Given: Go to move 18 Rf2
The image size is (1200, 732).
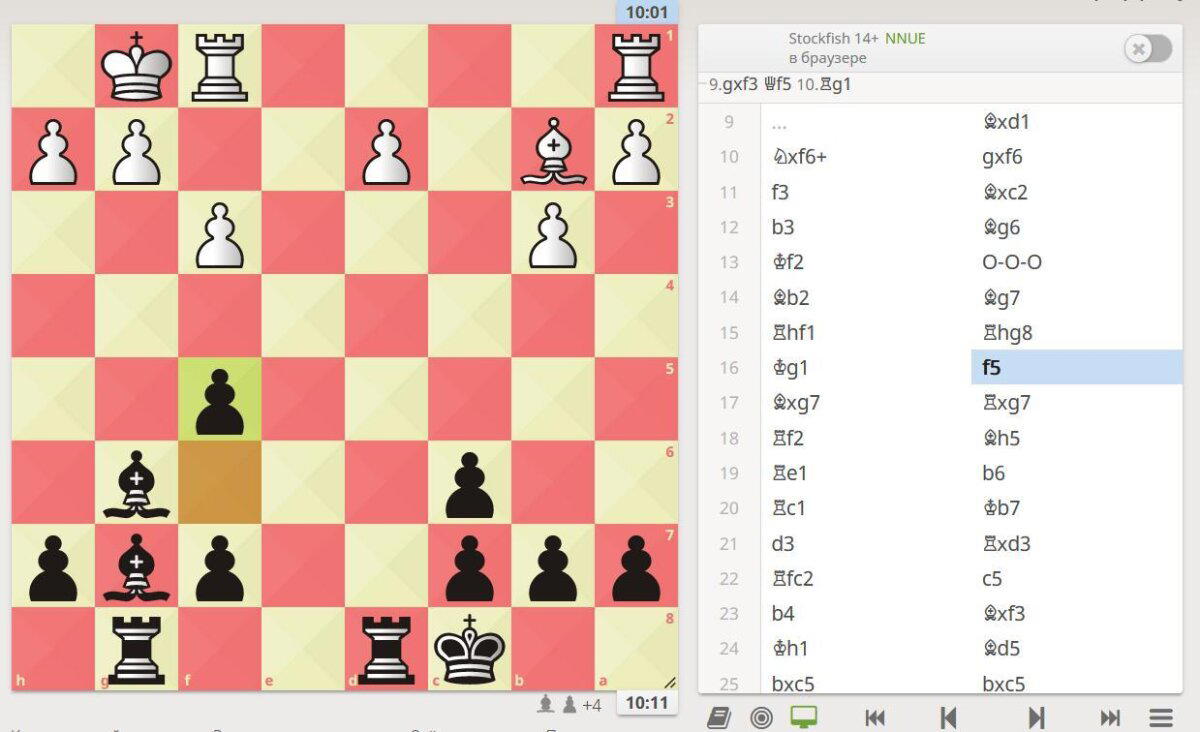Looking at the screenshot, I should (865, 438).
